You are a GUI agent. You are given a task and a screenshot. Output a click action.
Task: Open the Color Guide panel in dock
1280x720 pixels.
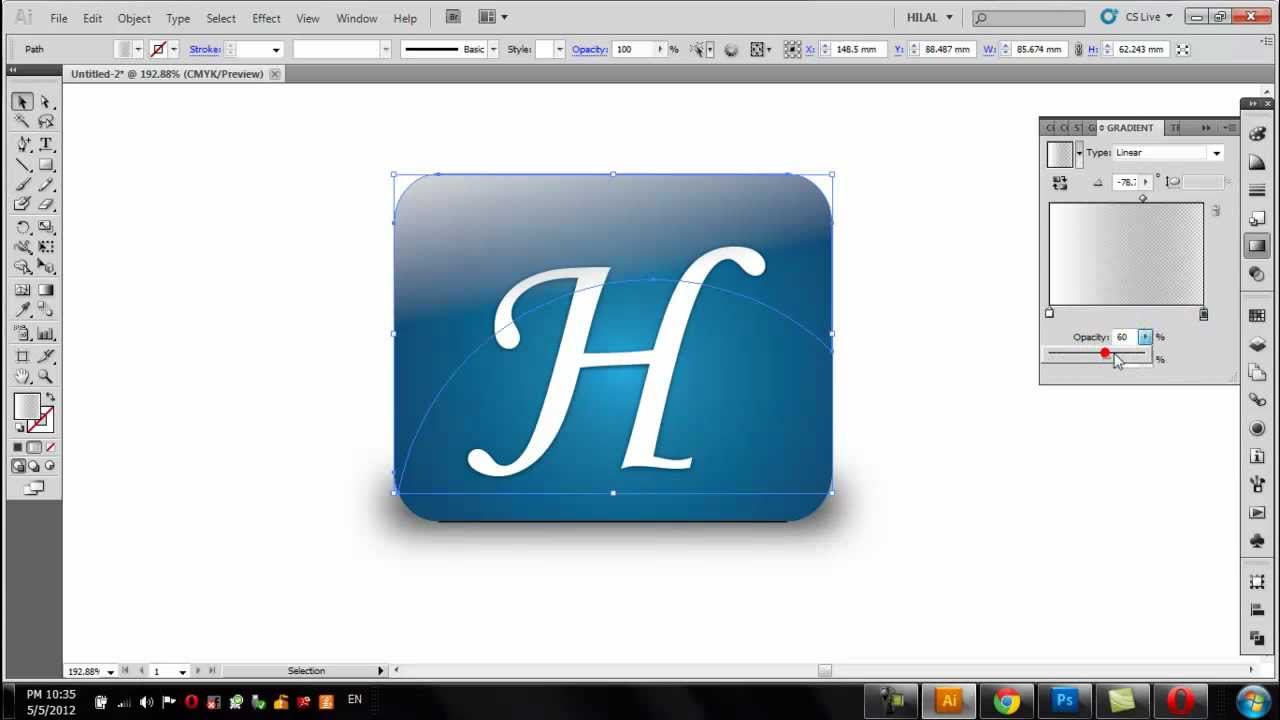[1257, 163]
